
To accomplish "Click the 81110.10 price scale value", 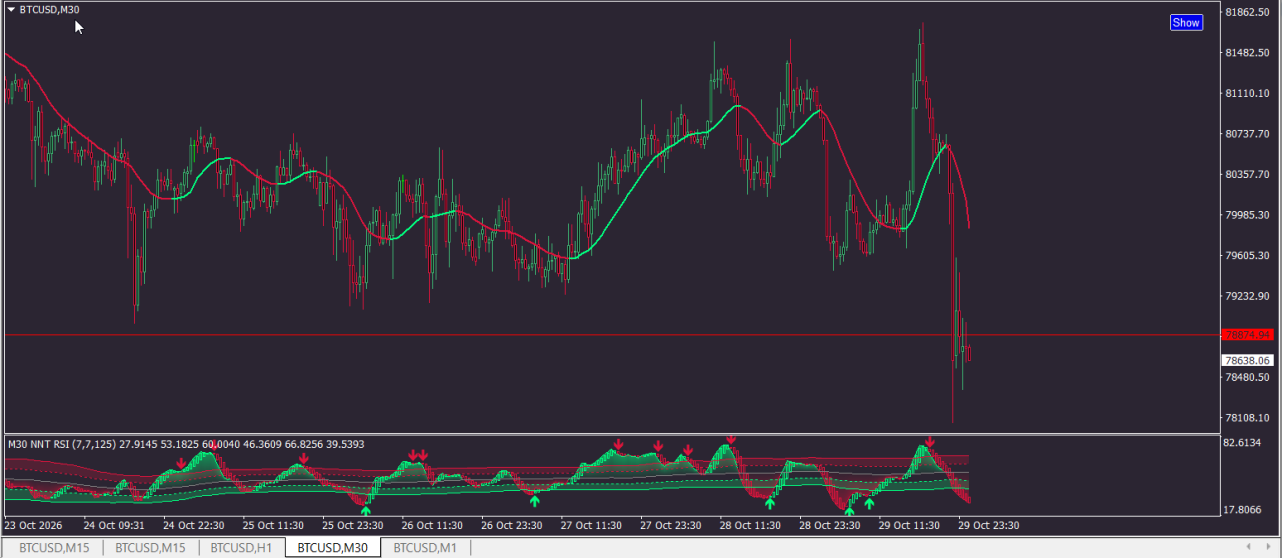I will tap(1248, 93).
